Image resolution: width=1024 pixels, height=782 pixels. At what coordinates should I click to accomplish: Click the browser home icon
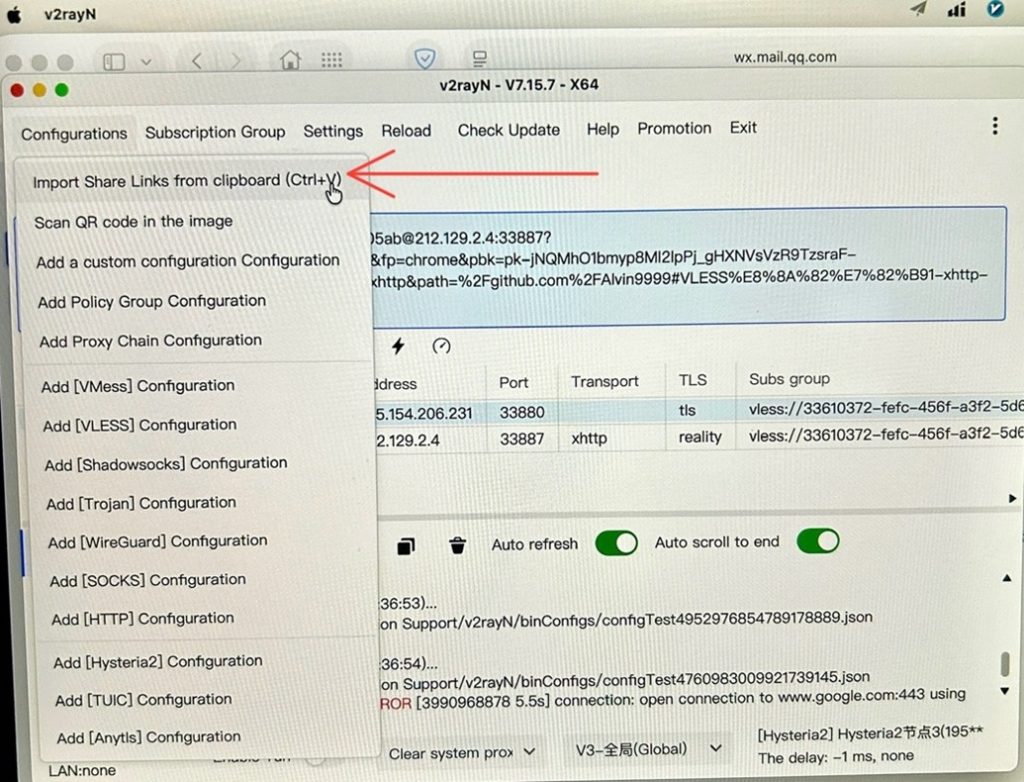click(290, 60)
